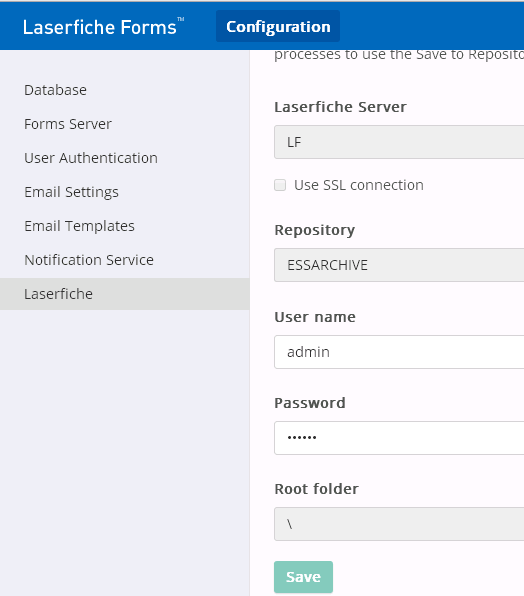
Task: Go to User Authentication settings
Action: click(x=91, y=158)
